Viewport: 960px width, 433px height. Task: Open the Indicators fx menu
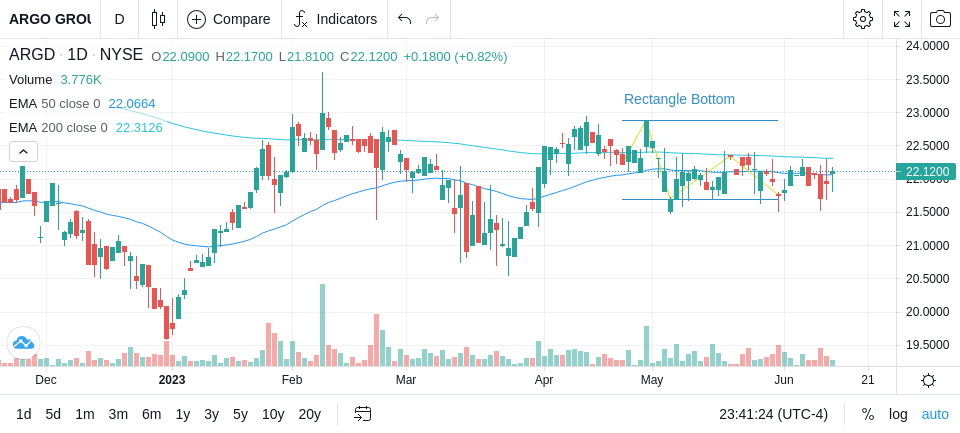click(301, 19)
